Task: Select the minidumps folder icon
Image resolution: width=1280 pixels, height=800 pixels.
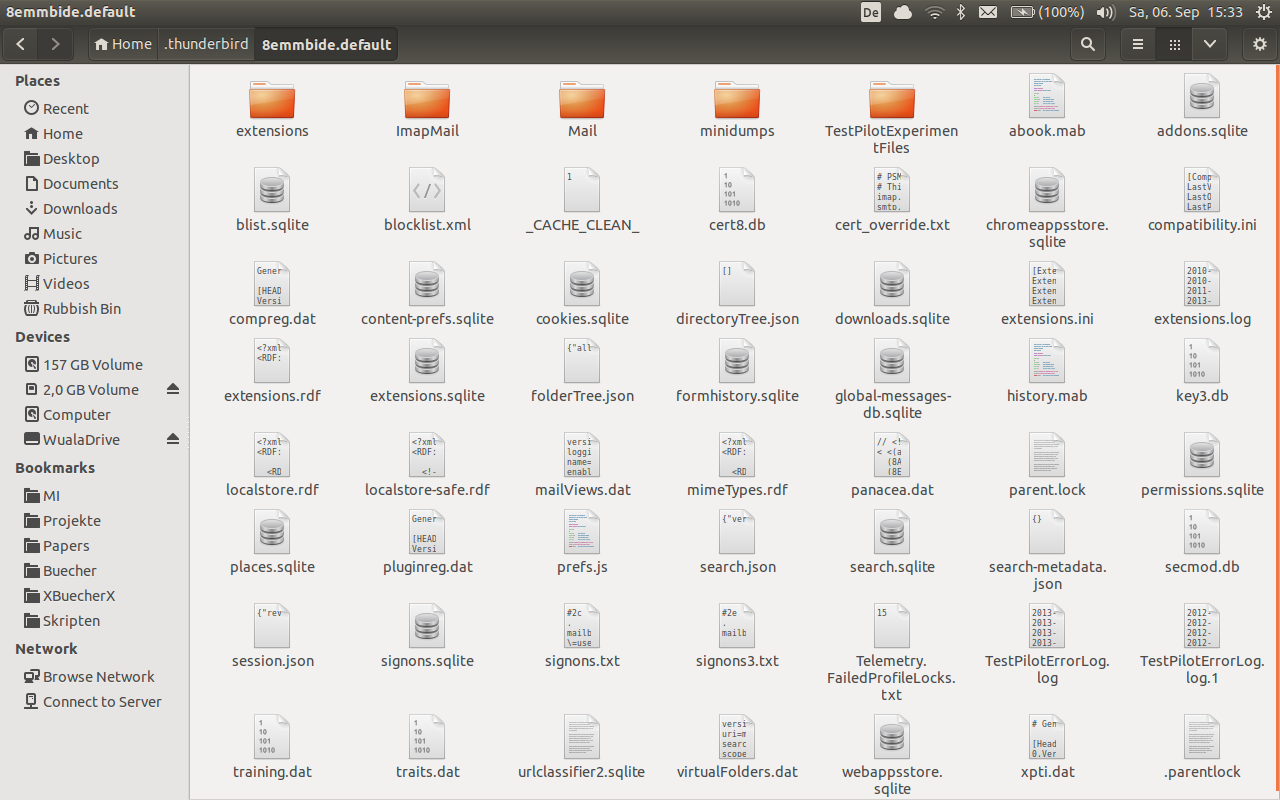Action: pyautogui.click(x=737, y=99)
